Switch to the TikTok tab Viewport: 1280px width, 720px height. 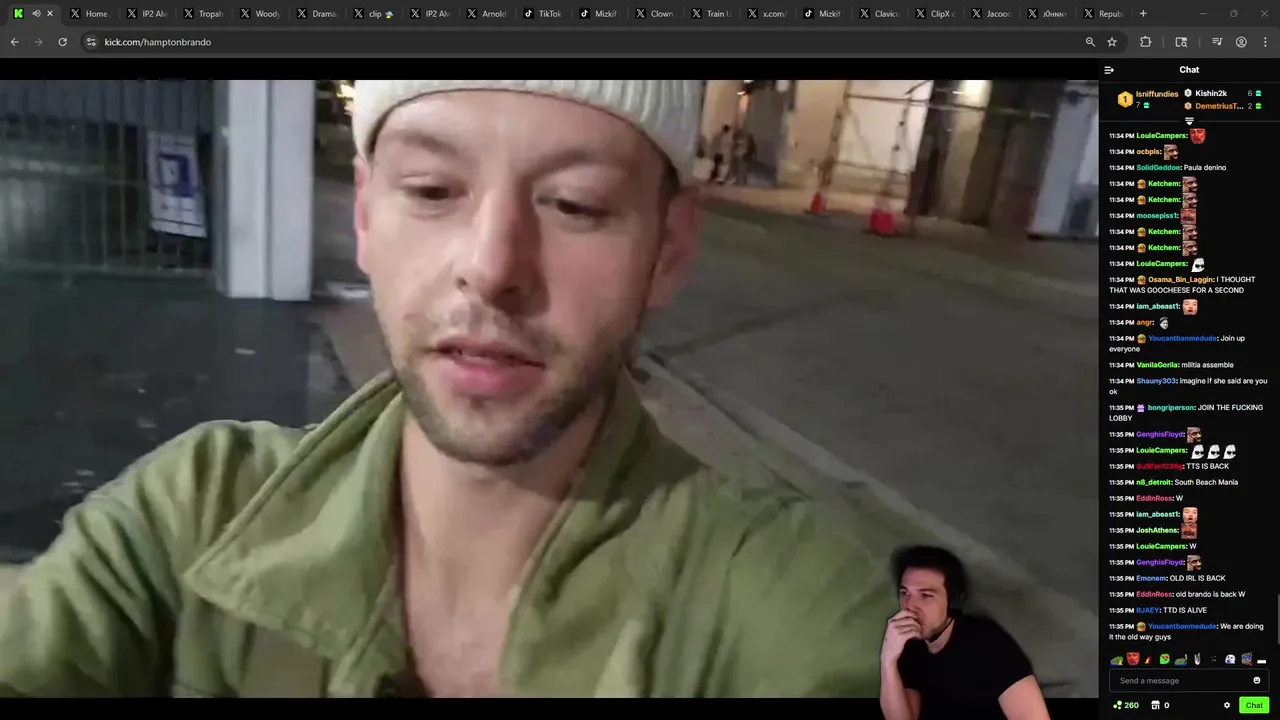pos(543,14)
